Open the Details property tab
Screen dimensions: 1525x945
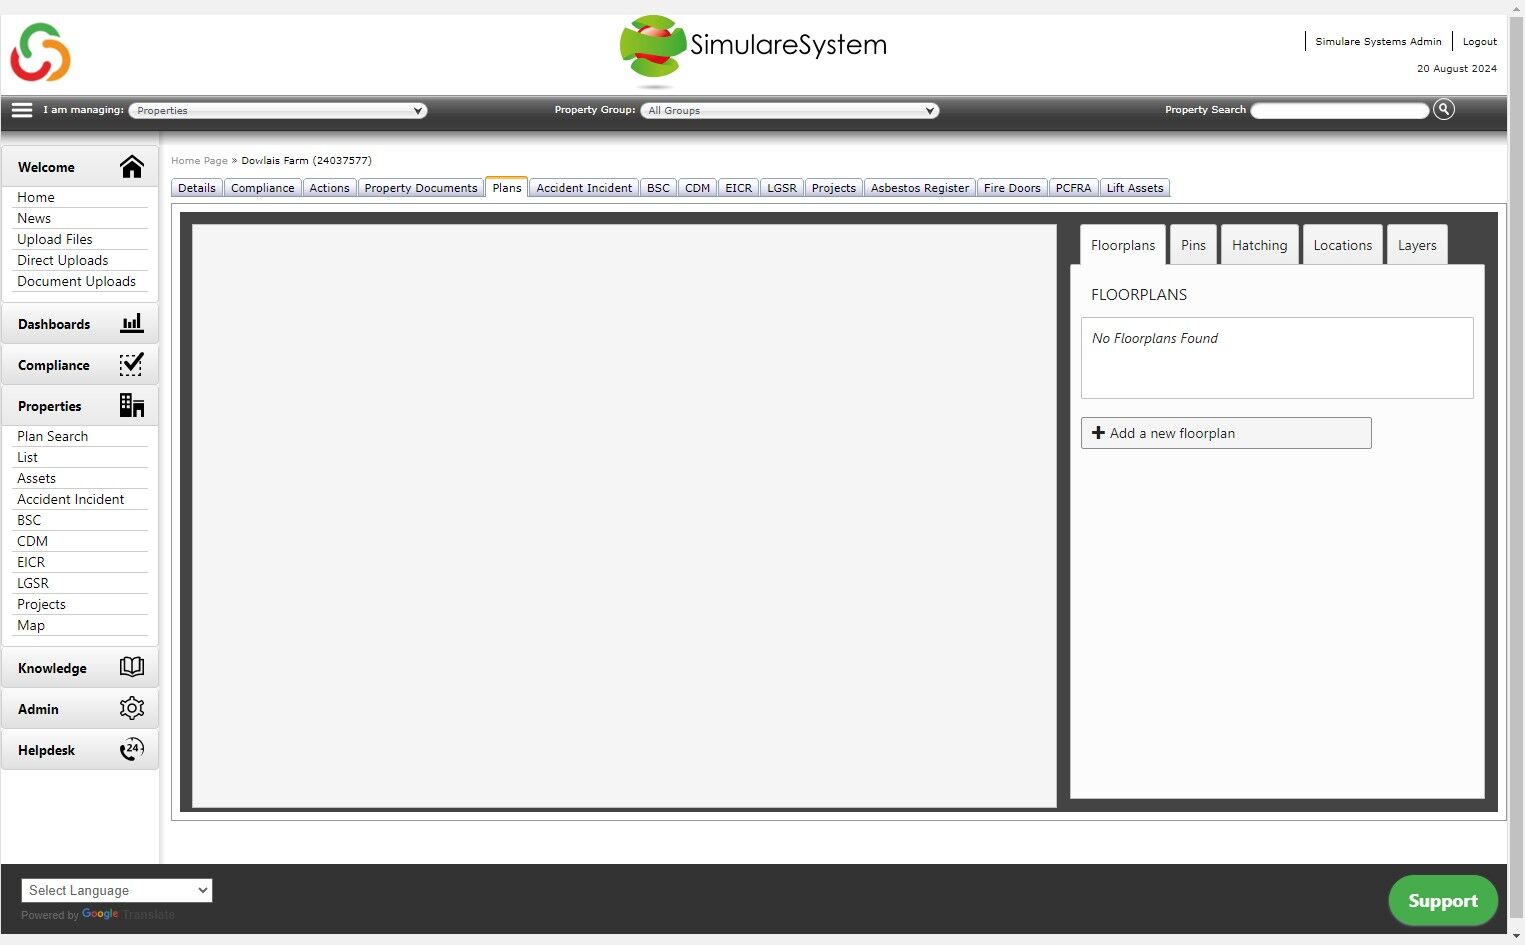pyautogui.click(x=197, y=188)
